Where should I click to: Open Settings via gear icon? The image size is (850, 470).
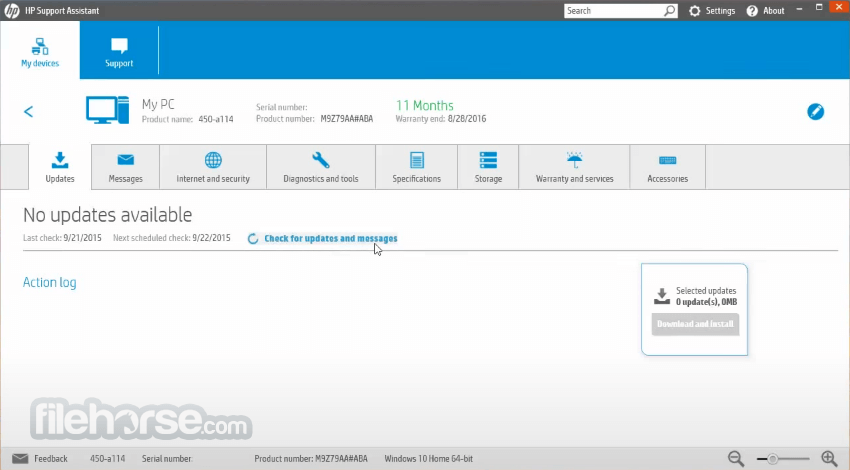click(694, 11)
